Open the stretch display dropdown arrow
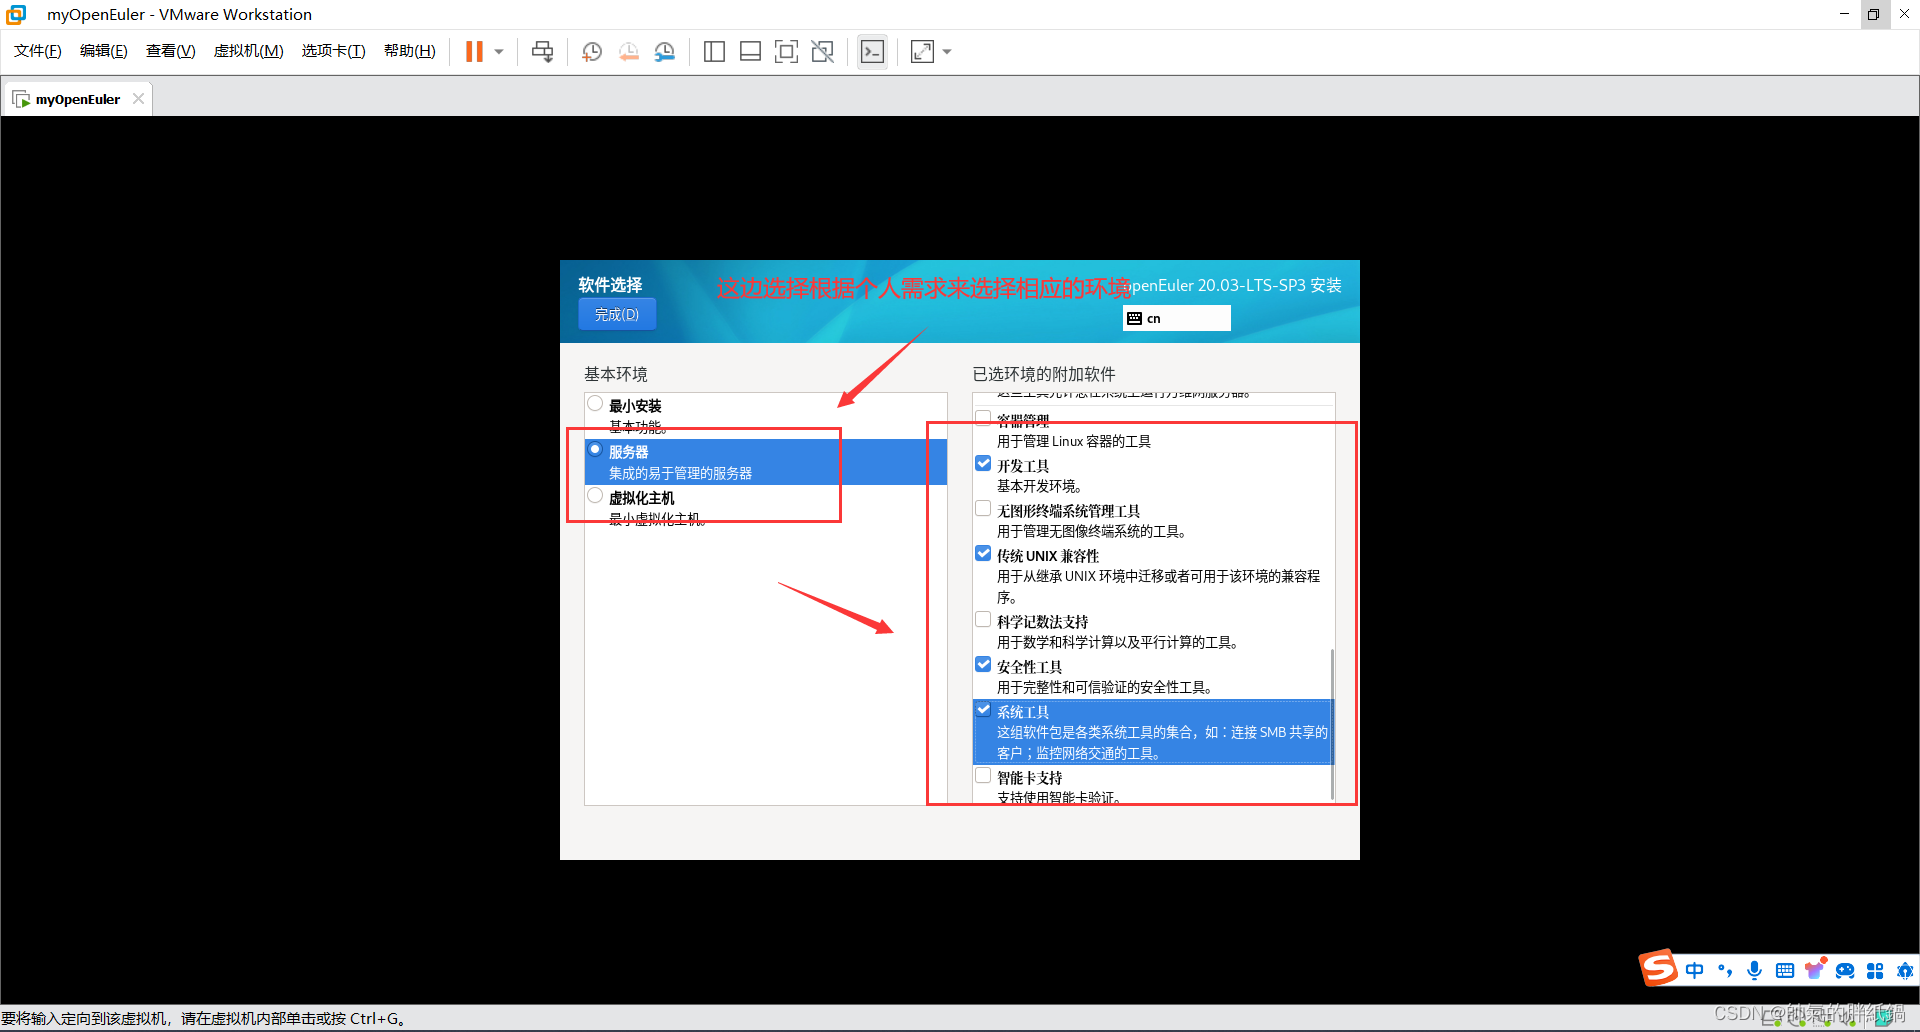1920x1032 pixels. (x=947, y=52)
